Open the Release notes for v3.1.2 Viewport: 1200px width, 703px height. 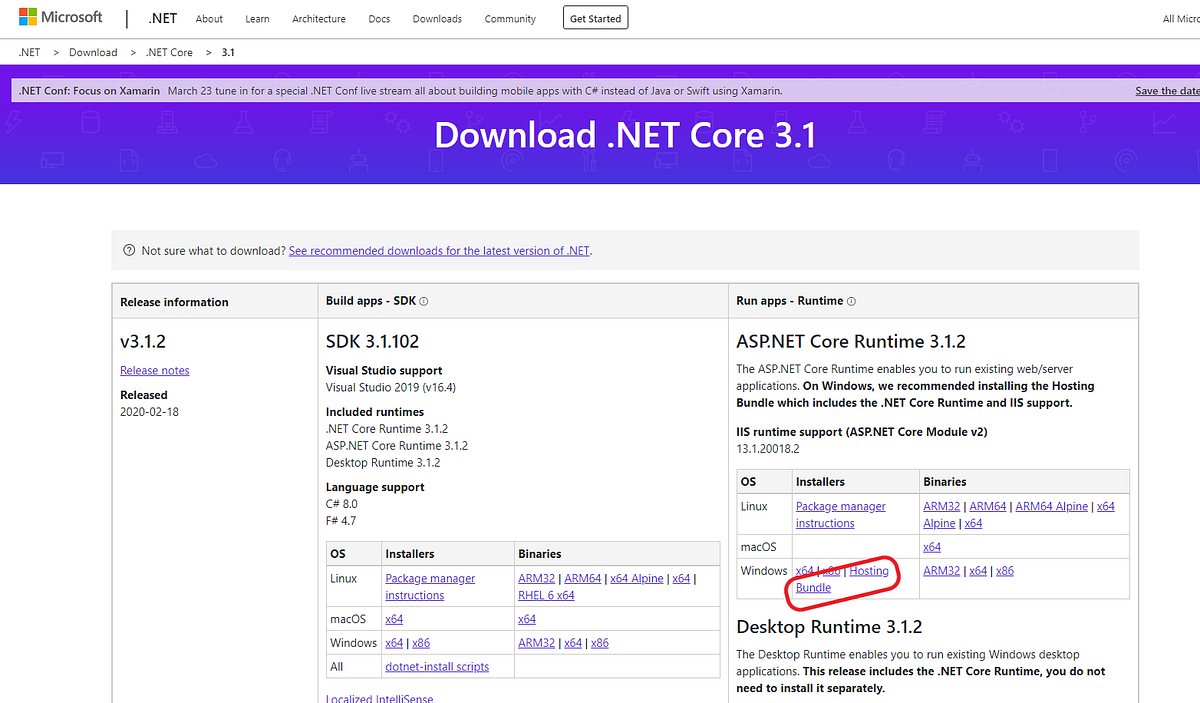(154, 370)
